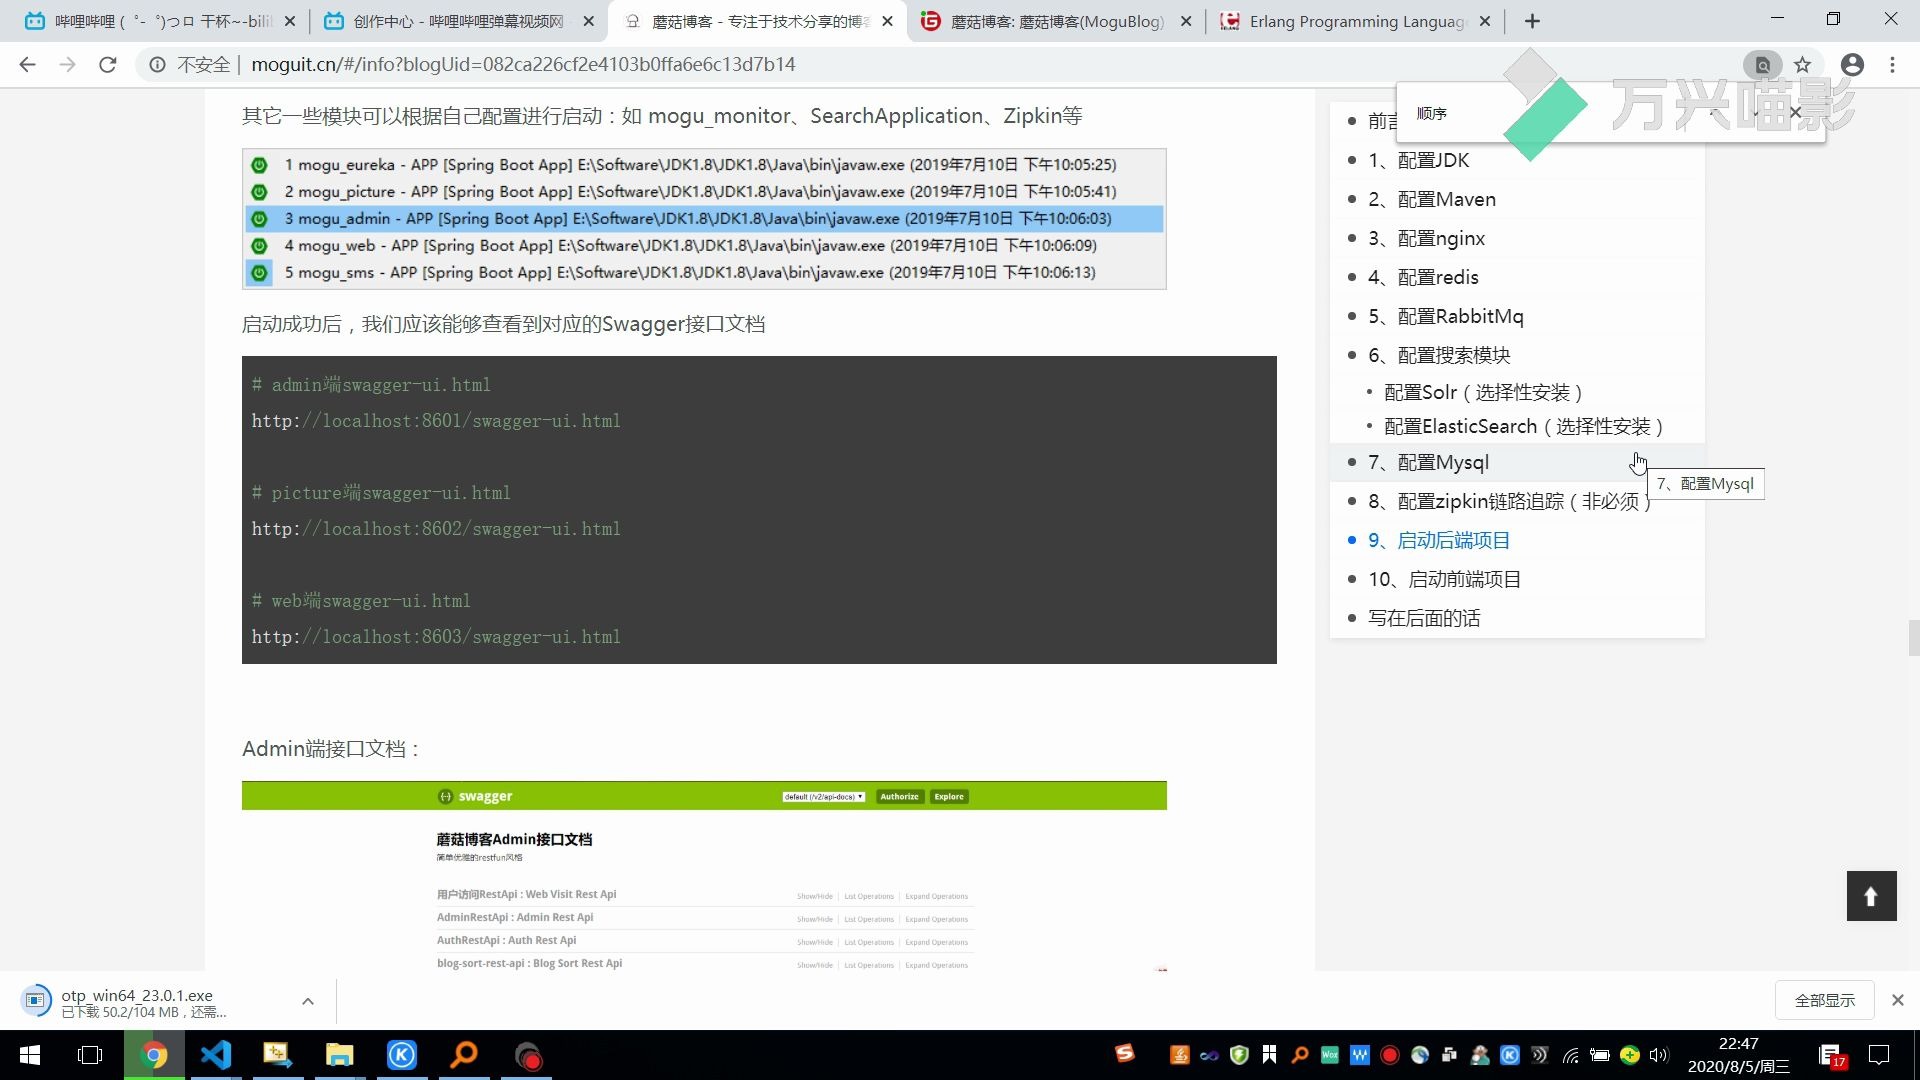Click the Chrome taskbar icon
The image size is (1920, 1080).
(x=154, y=1055)
